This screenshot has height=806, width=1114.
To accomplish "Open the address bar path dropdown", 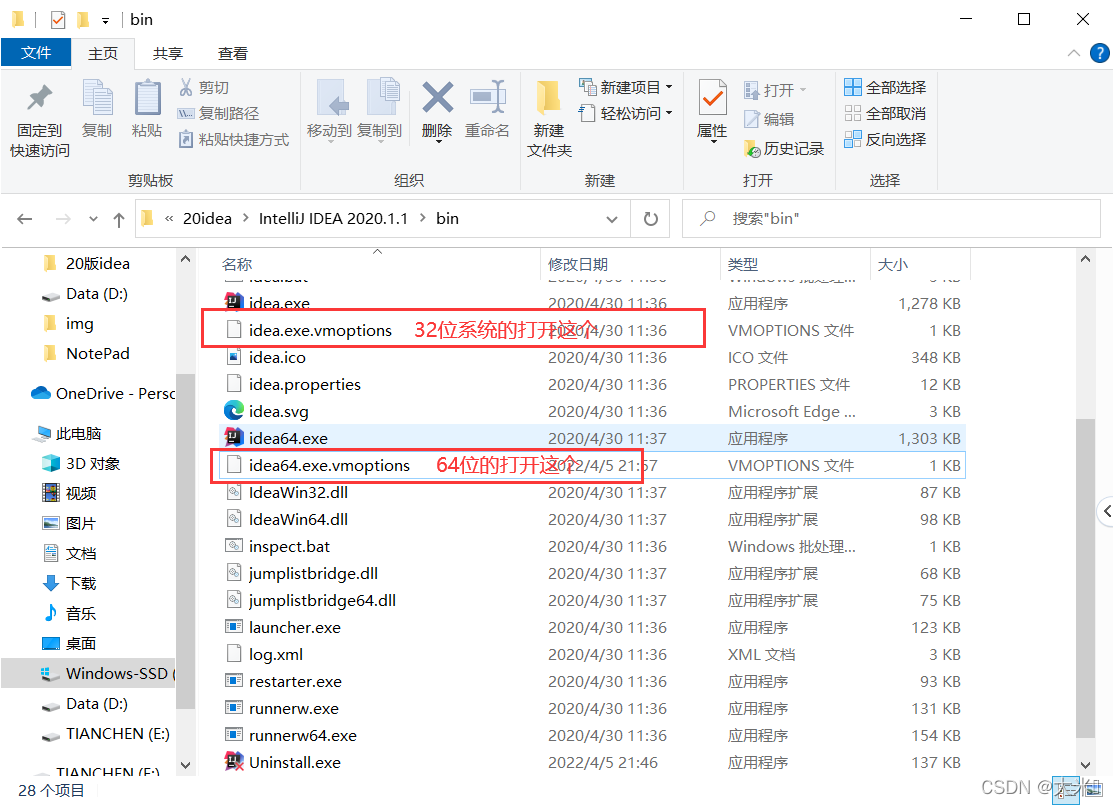I will [x=612, y=218].
